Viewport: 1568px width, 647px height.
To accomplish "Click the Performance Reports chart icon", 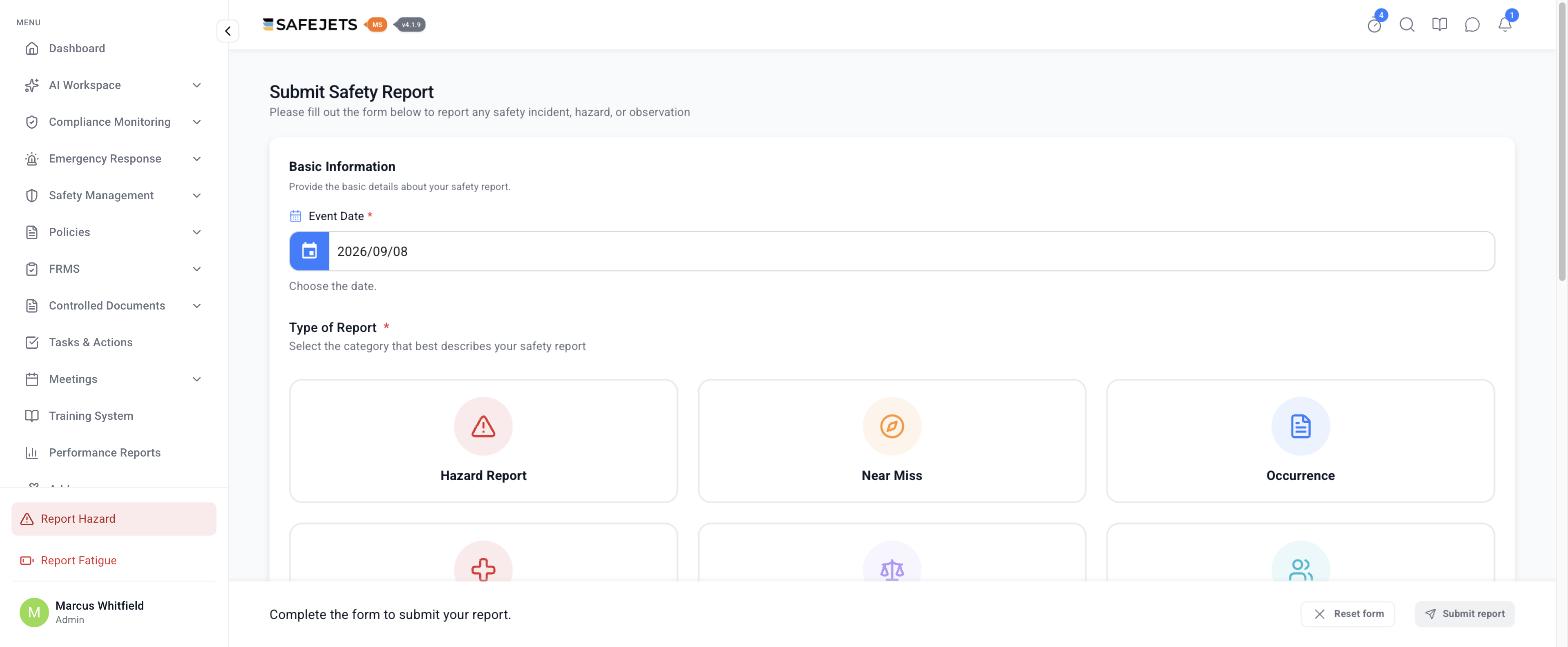I will [32, 453].
